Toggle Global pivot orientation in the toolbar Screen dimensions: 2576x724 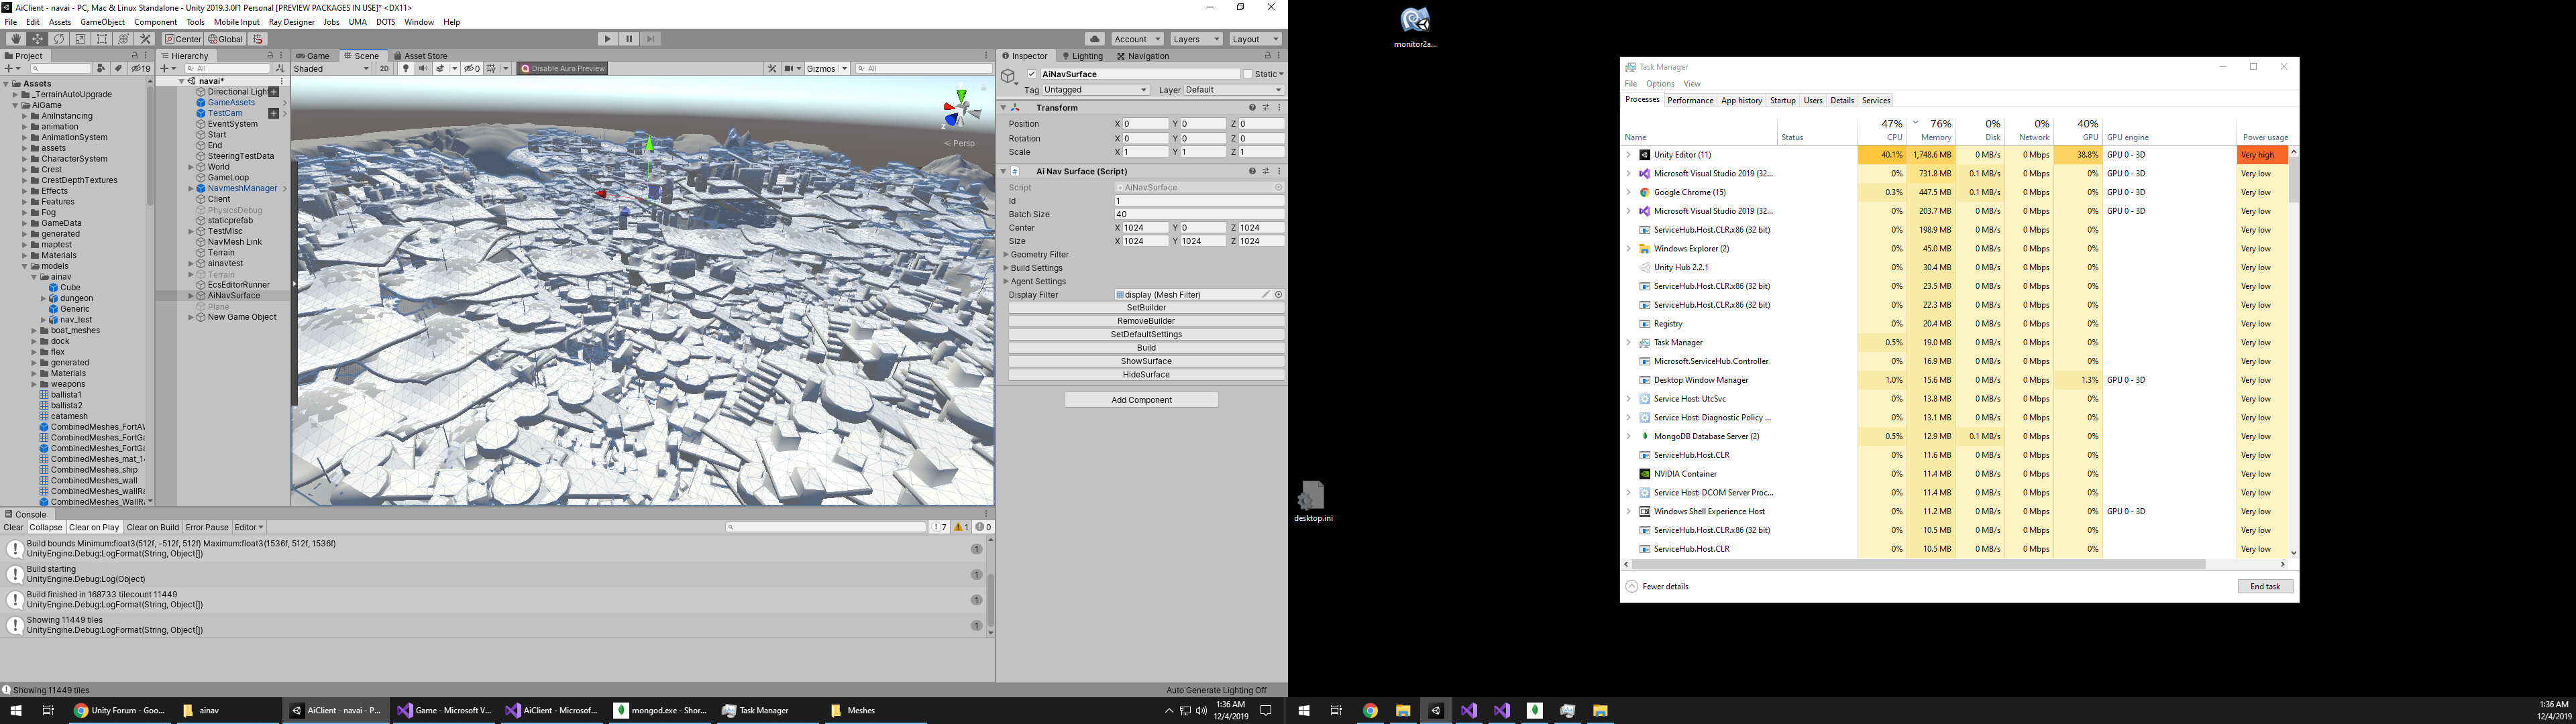pyautogui.click(x=227, y=38)
